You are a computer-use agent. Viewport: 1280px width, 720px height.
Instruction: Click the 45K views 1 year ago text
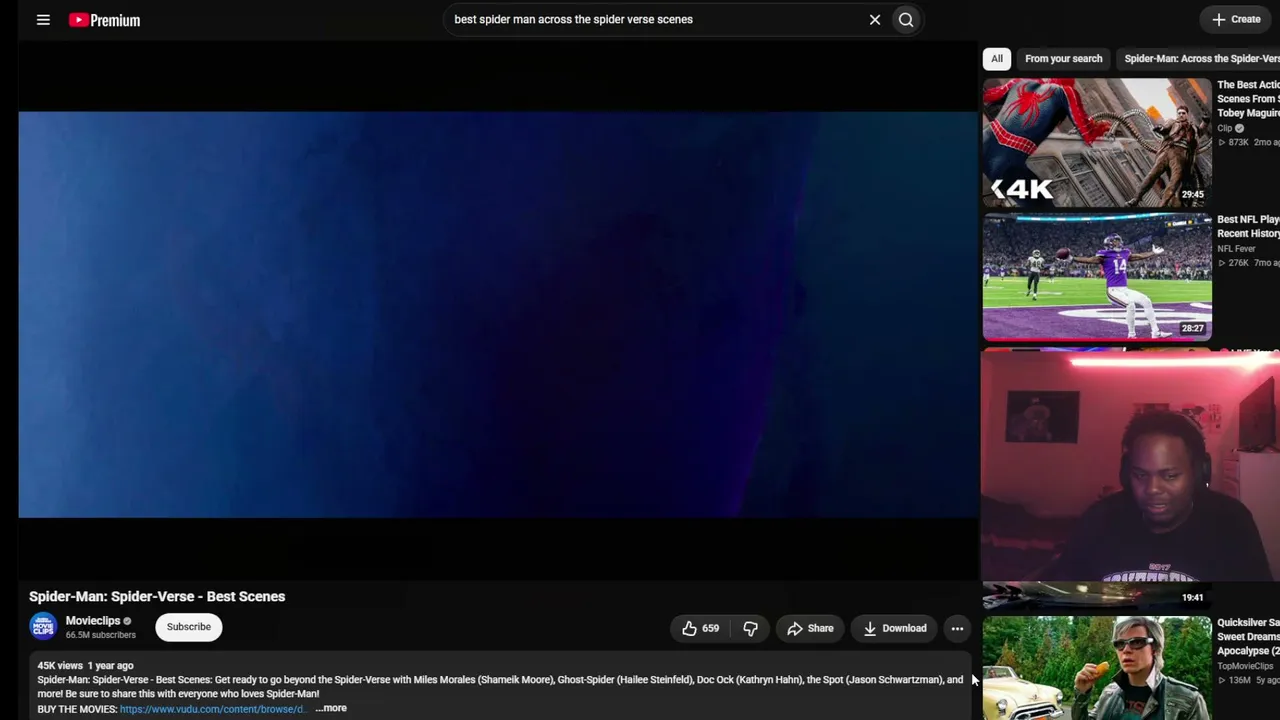pos(85,665)
